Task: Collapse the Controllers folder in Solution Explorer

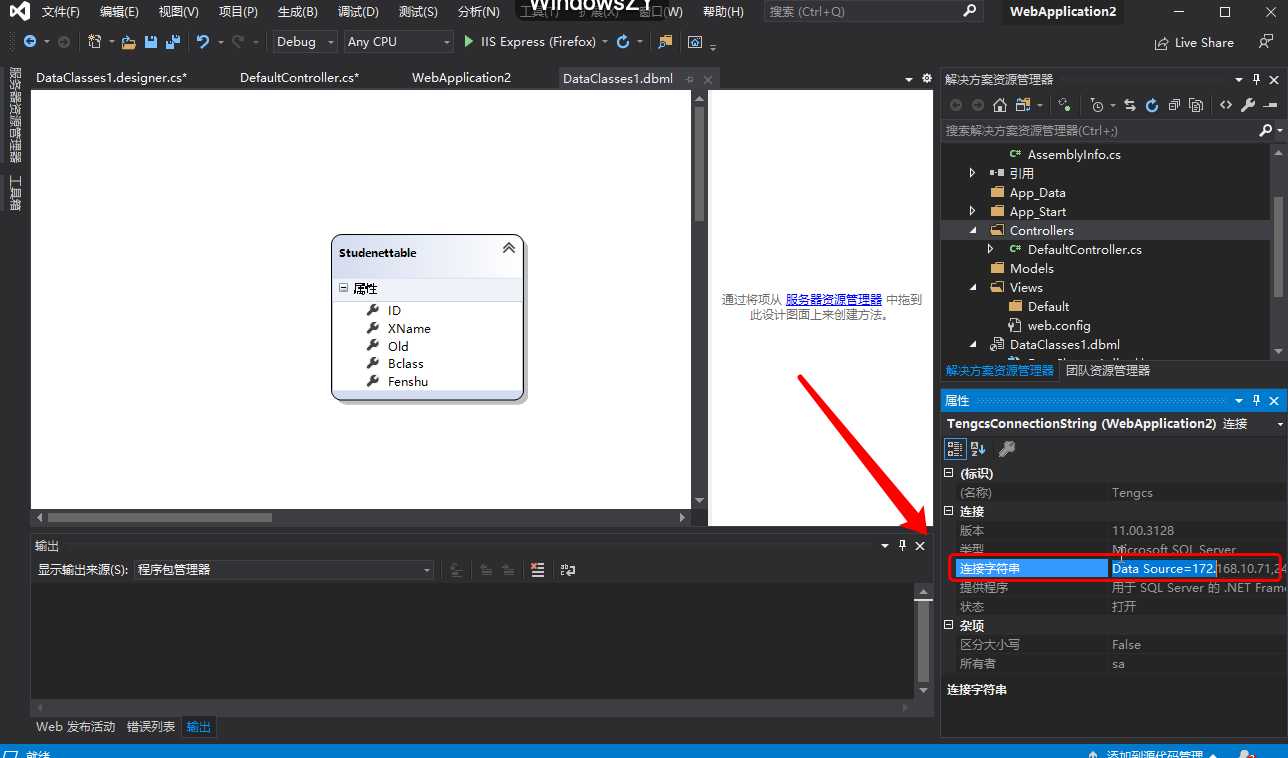Action: click(972, 231)
